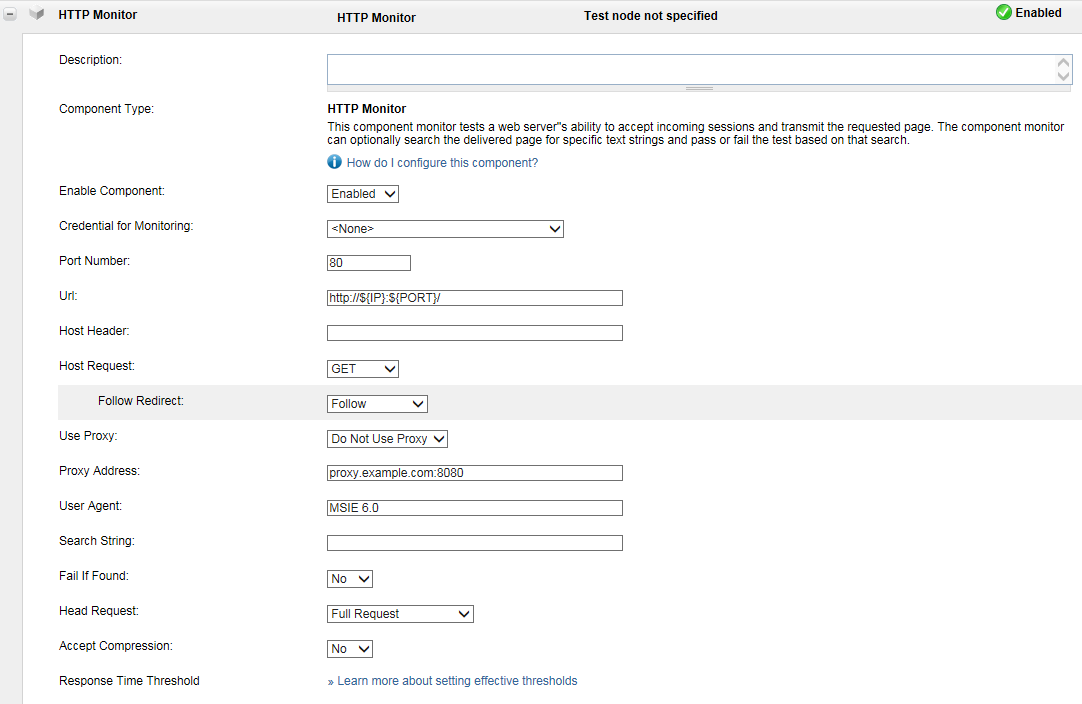1082x704 pixels.
Task: Open the Enable Component dropdown
Action: click(363, 194)
